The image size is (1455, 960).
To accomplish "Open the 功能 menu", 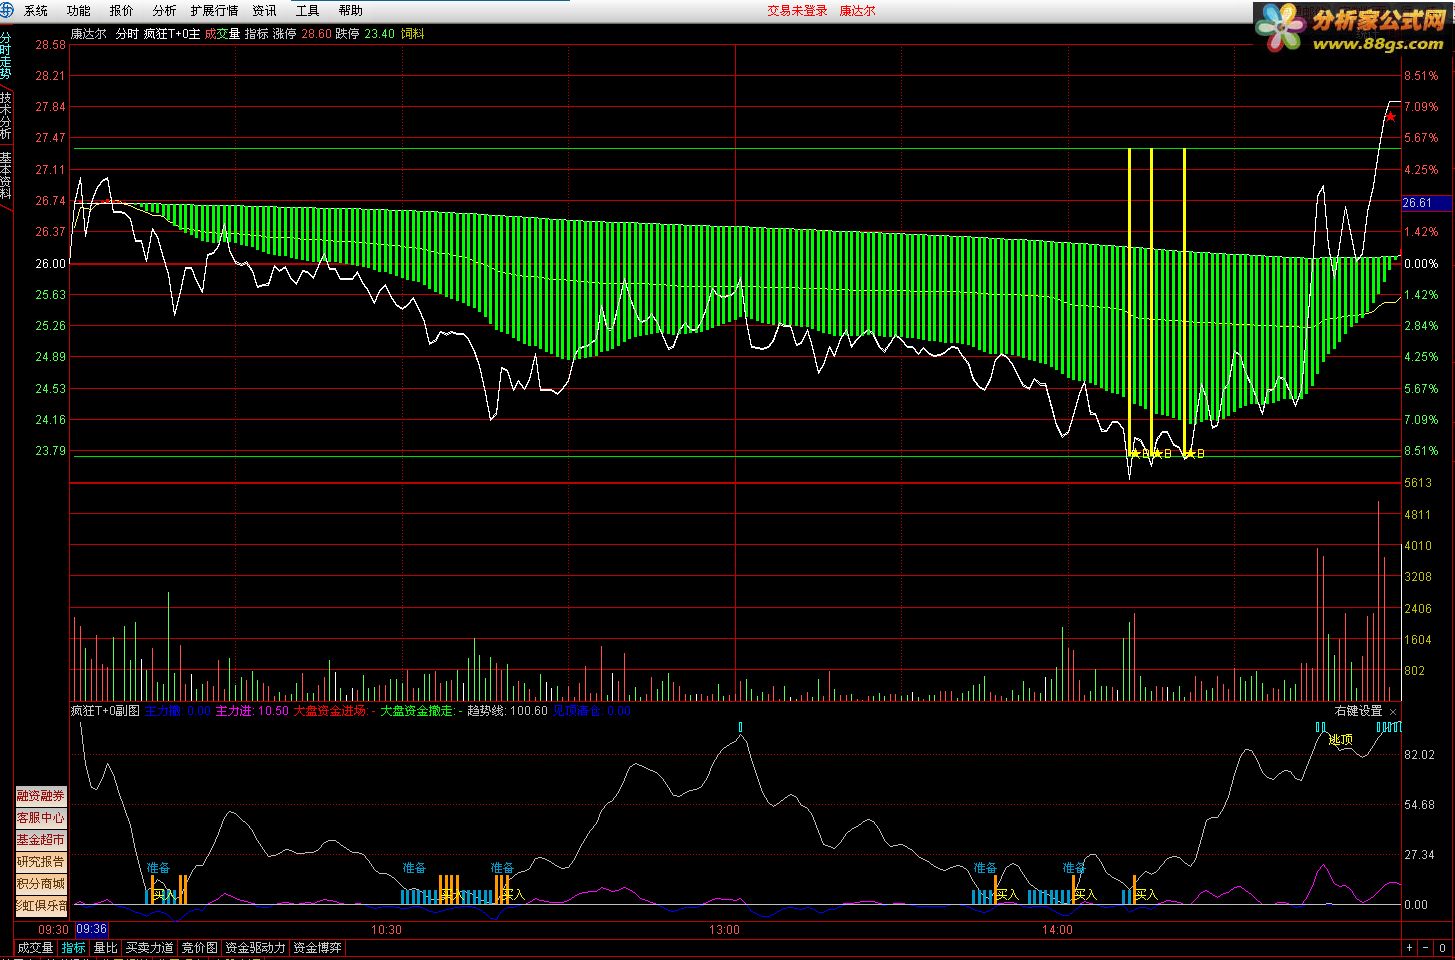I will (x=78, y=11).
